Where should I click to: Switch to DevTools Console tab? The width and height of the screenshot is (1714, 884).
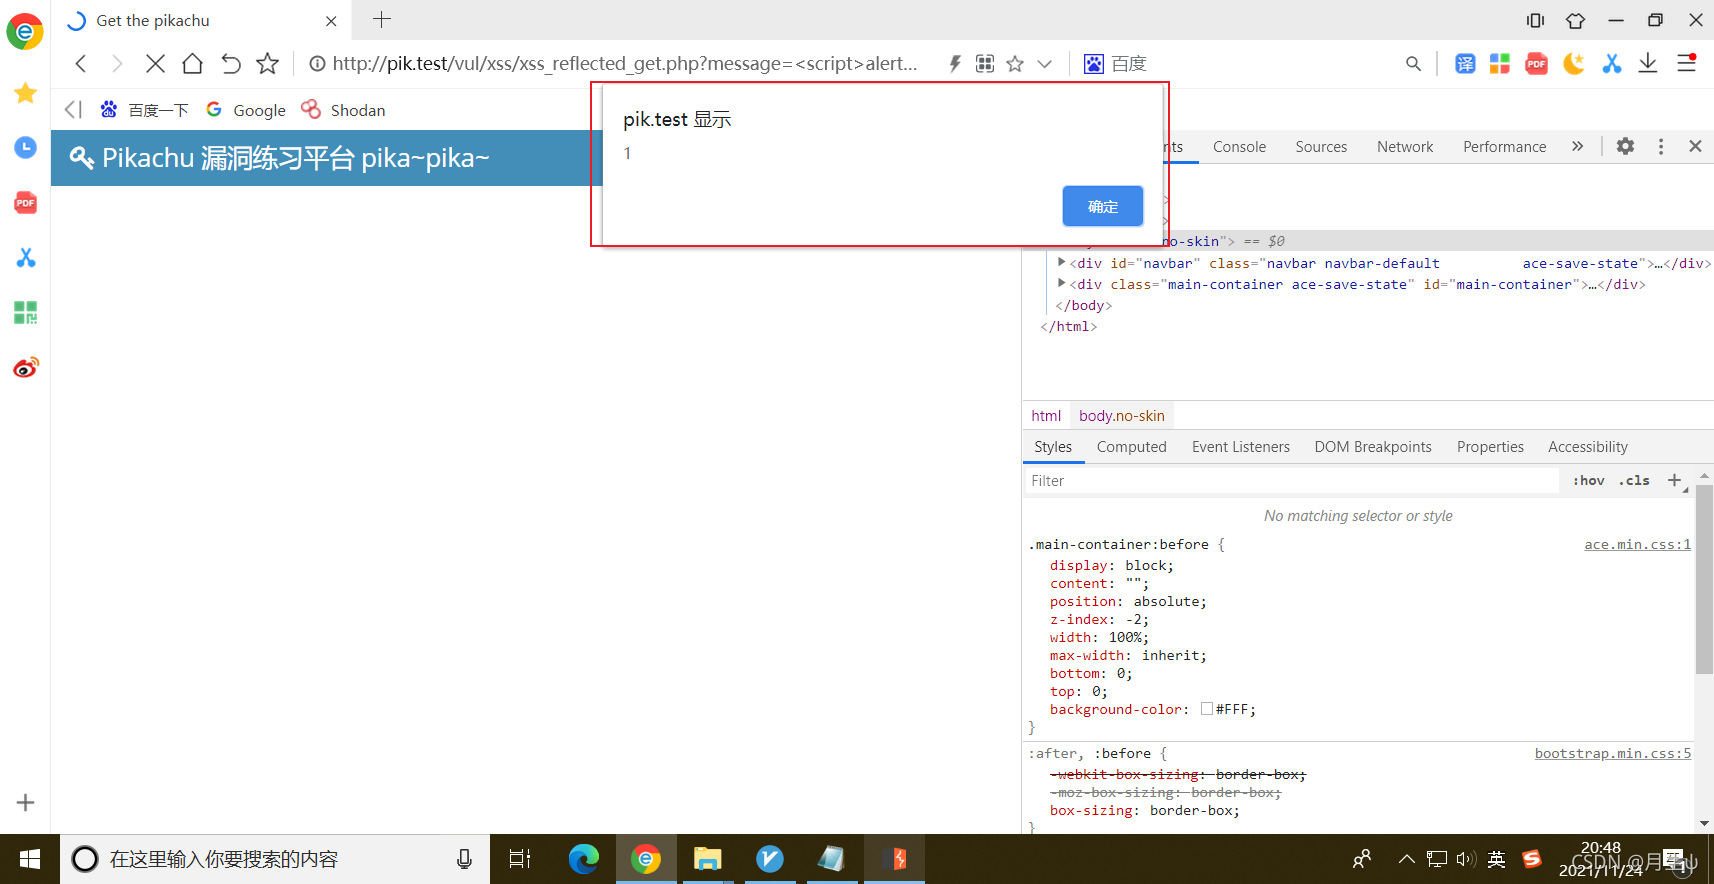(x=1239, y=147)
